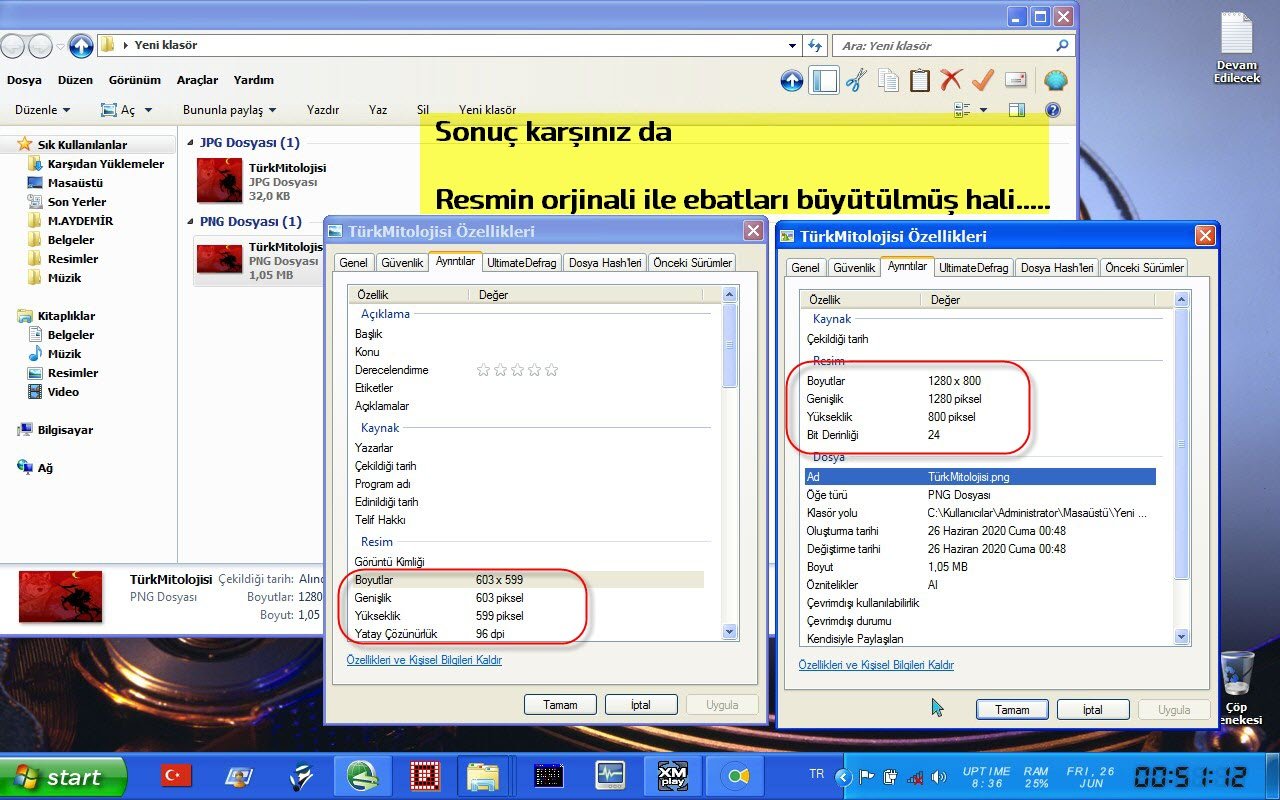The image size is (1280, 800).
Task: Click the envelope Mail icon in toolbar
Action: [x=1016, y=80]
